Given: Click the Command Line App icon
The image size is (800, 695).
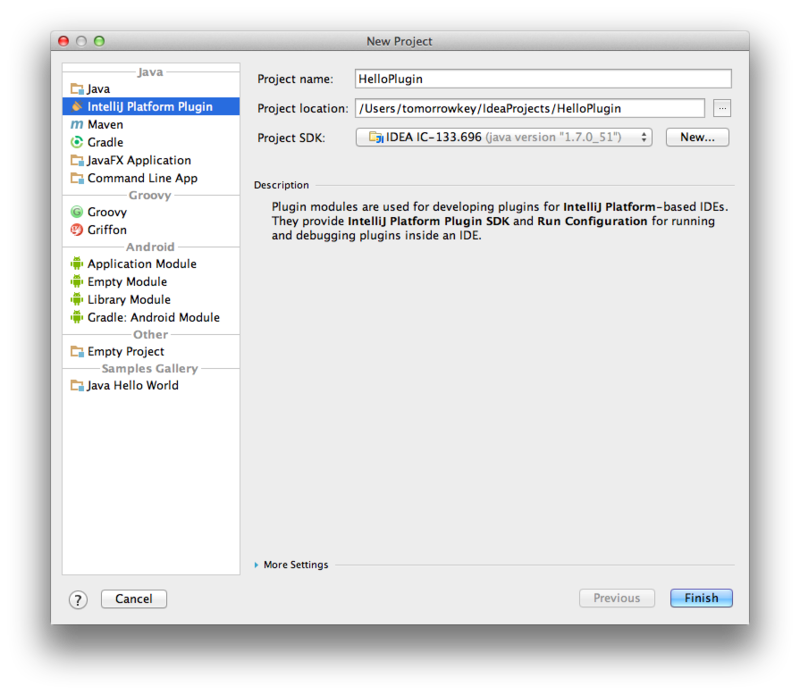Looking at the screenshot, I should [77, 178].
